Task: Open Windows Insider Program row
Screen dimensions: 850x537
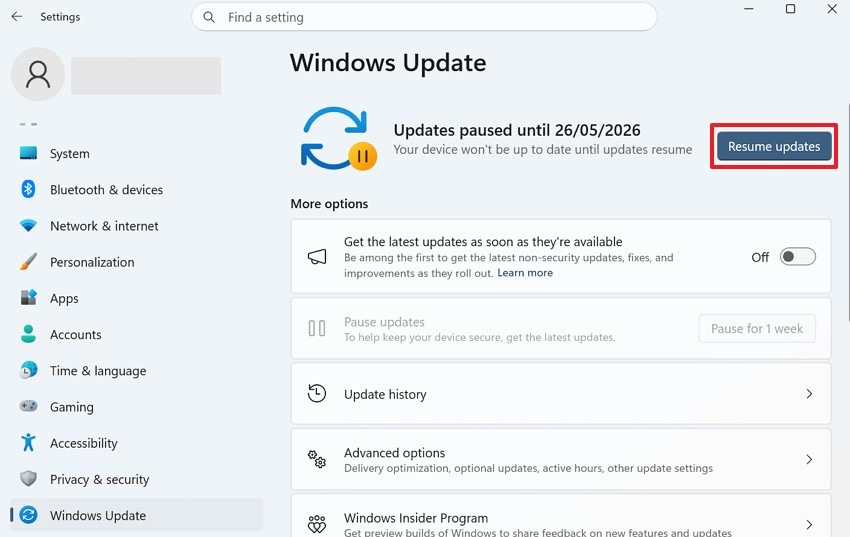Action: coord(561,515)
